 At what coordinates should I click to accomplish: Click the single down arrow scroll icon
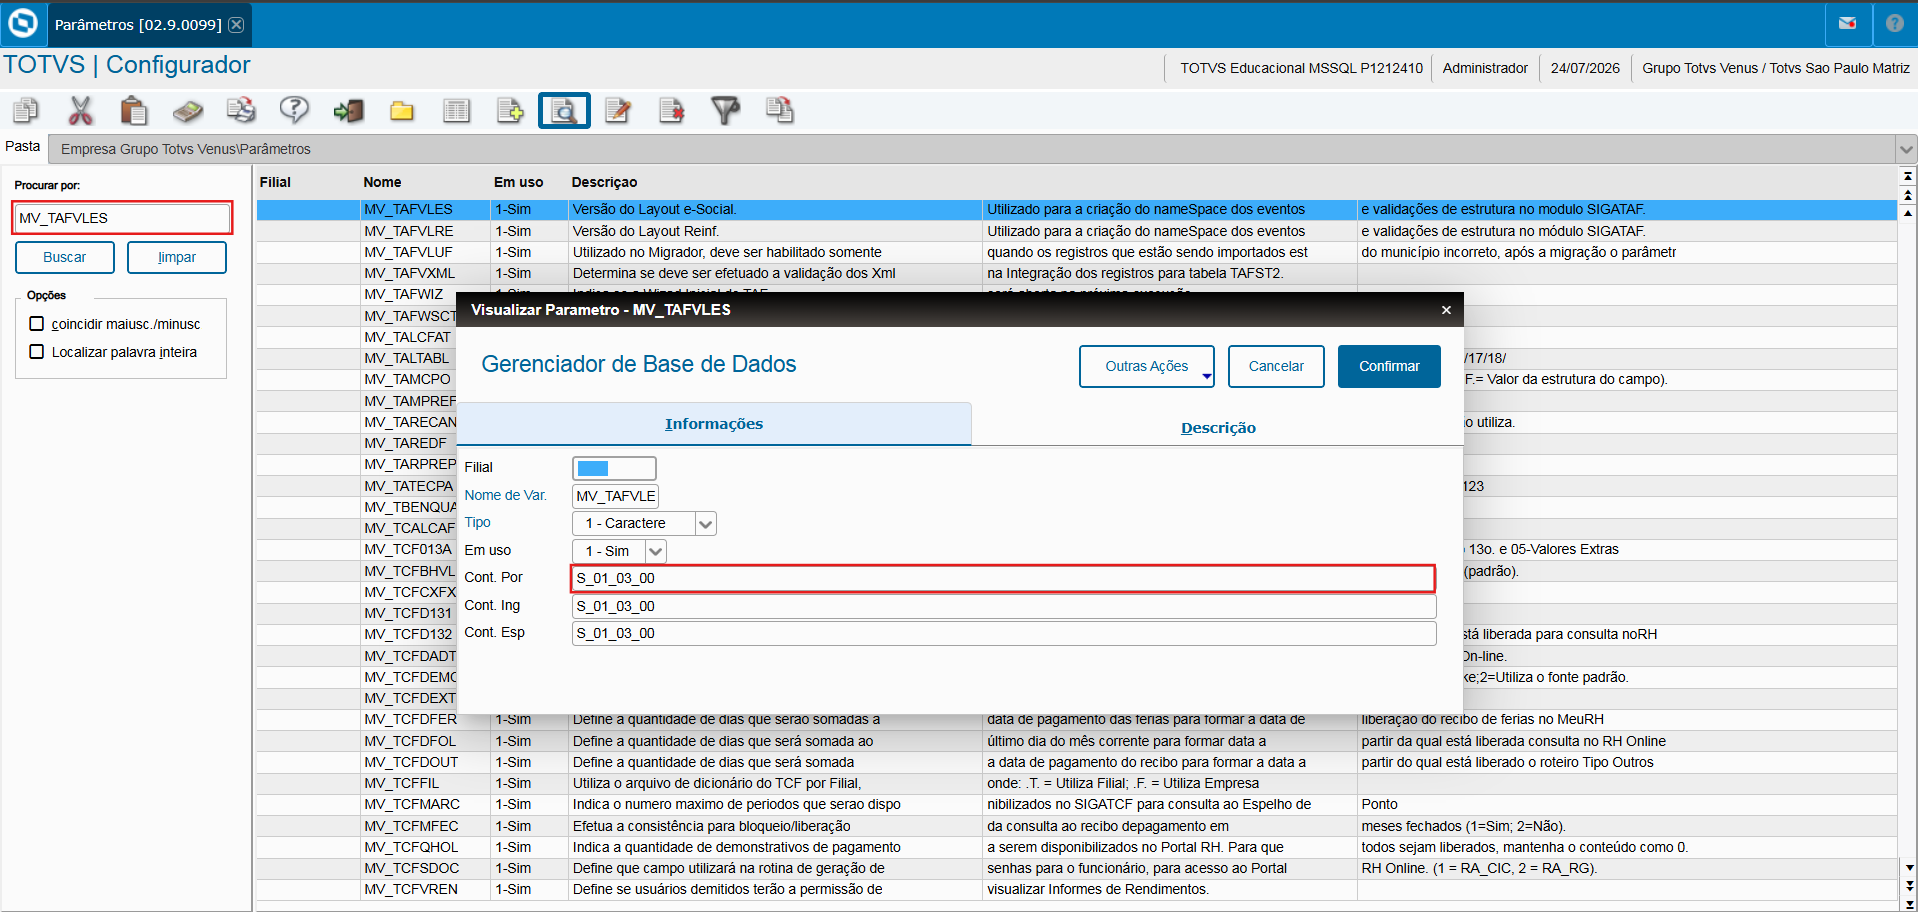tap(1908, 868)
